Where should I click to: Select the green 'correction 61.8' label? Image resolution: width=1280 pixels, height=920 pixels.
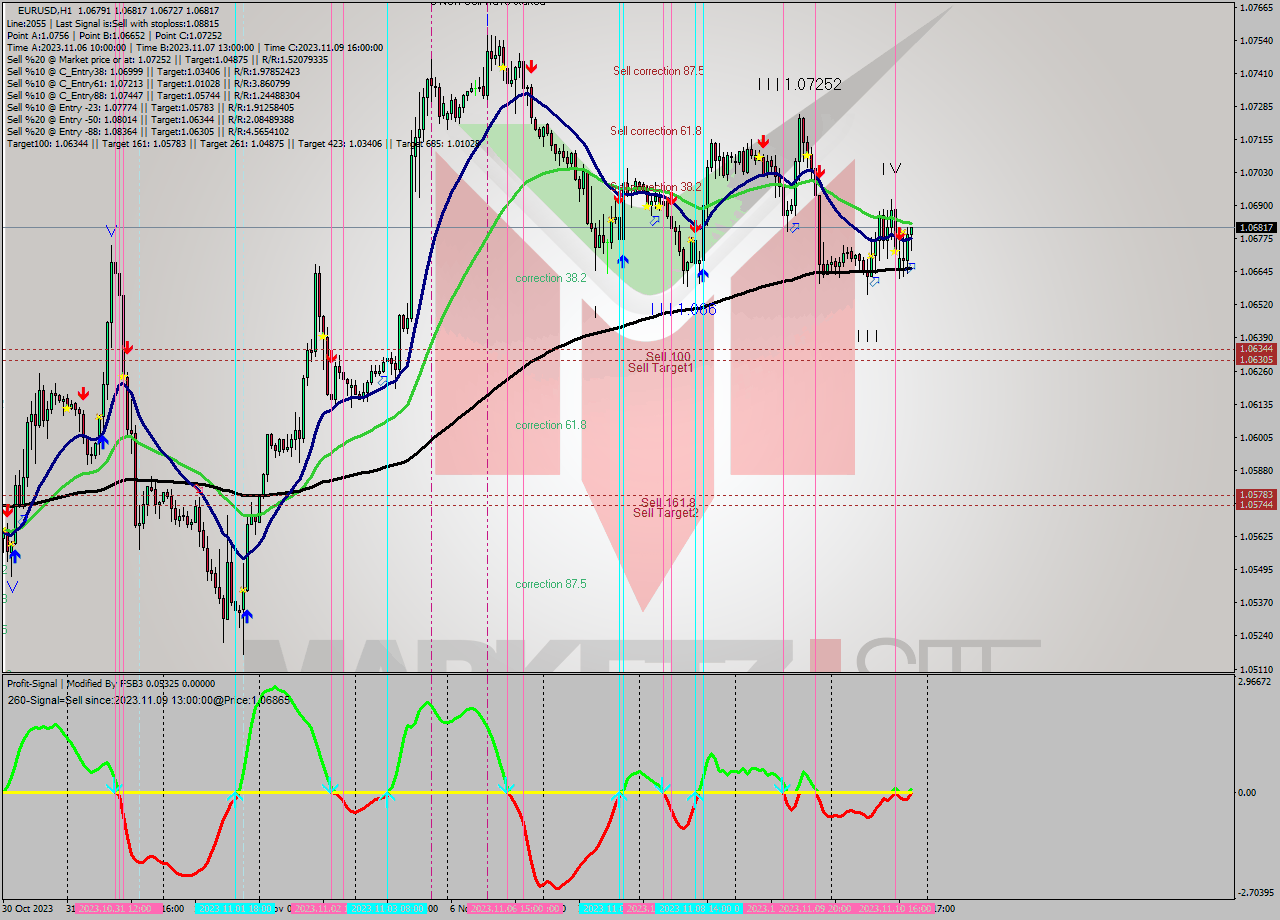pos(551,425)
